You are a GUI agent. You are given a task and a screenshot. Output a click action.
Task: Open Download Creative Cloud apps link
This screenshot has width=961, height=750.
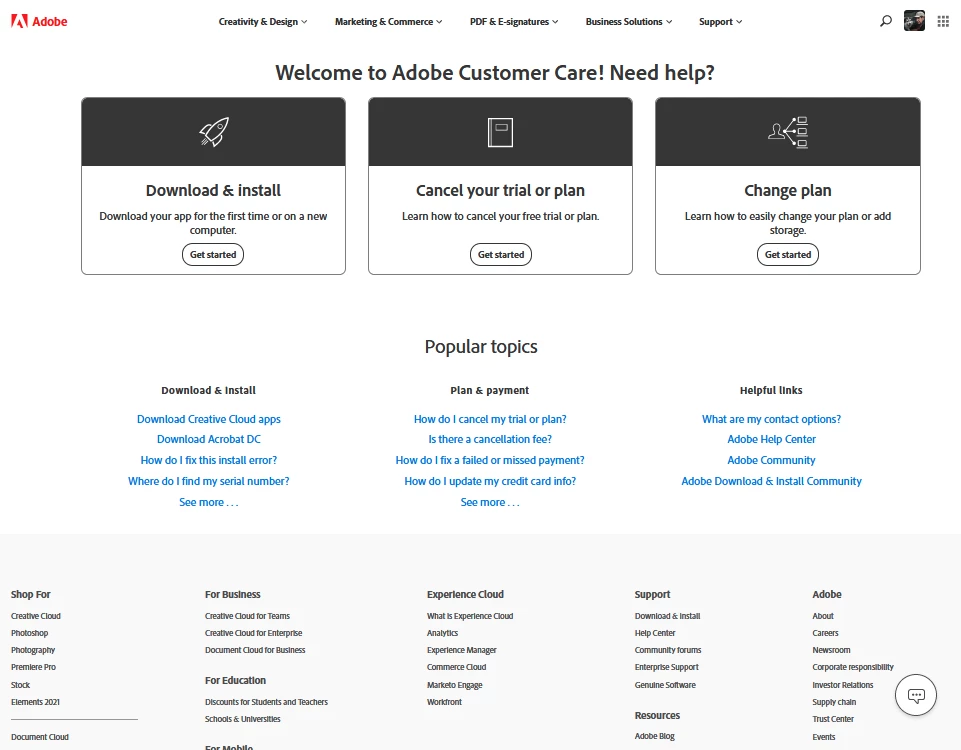(x=208, y=419)
